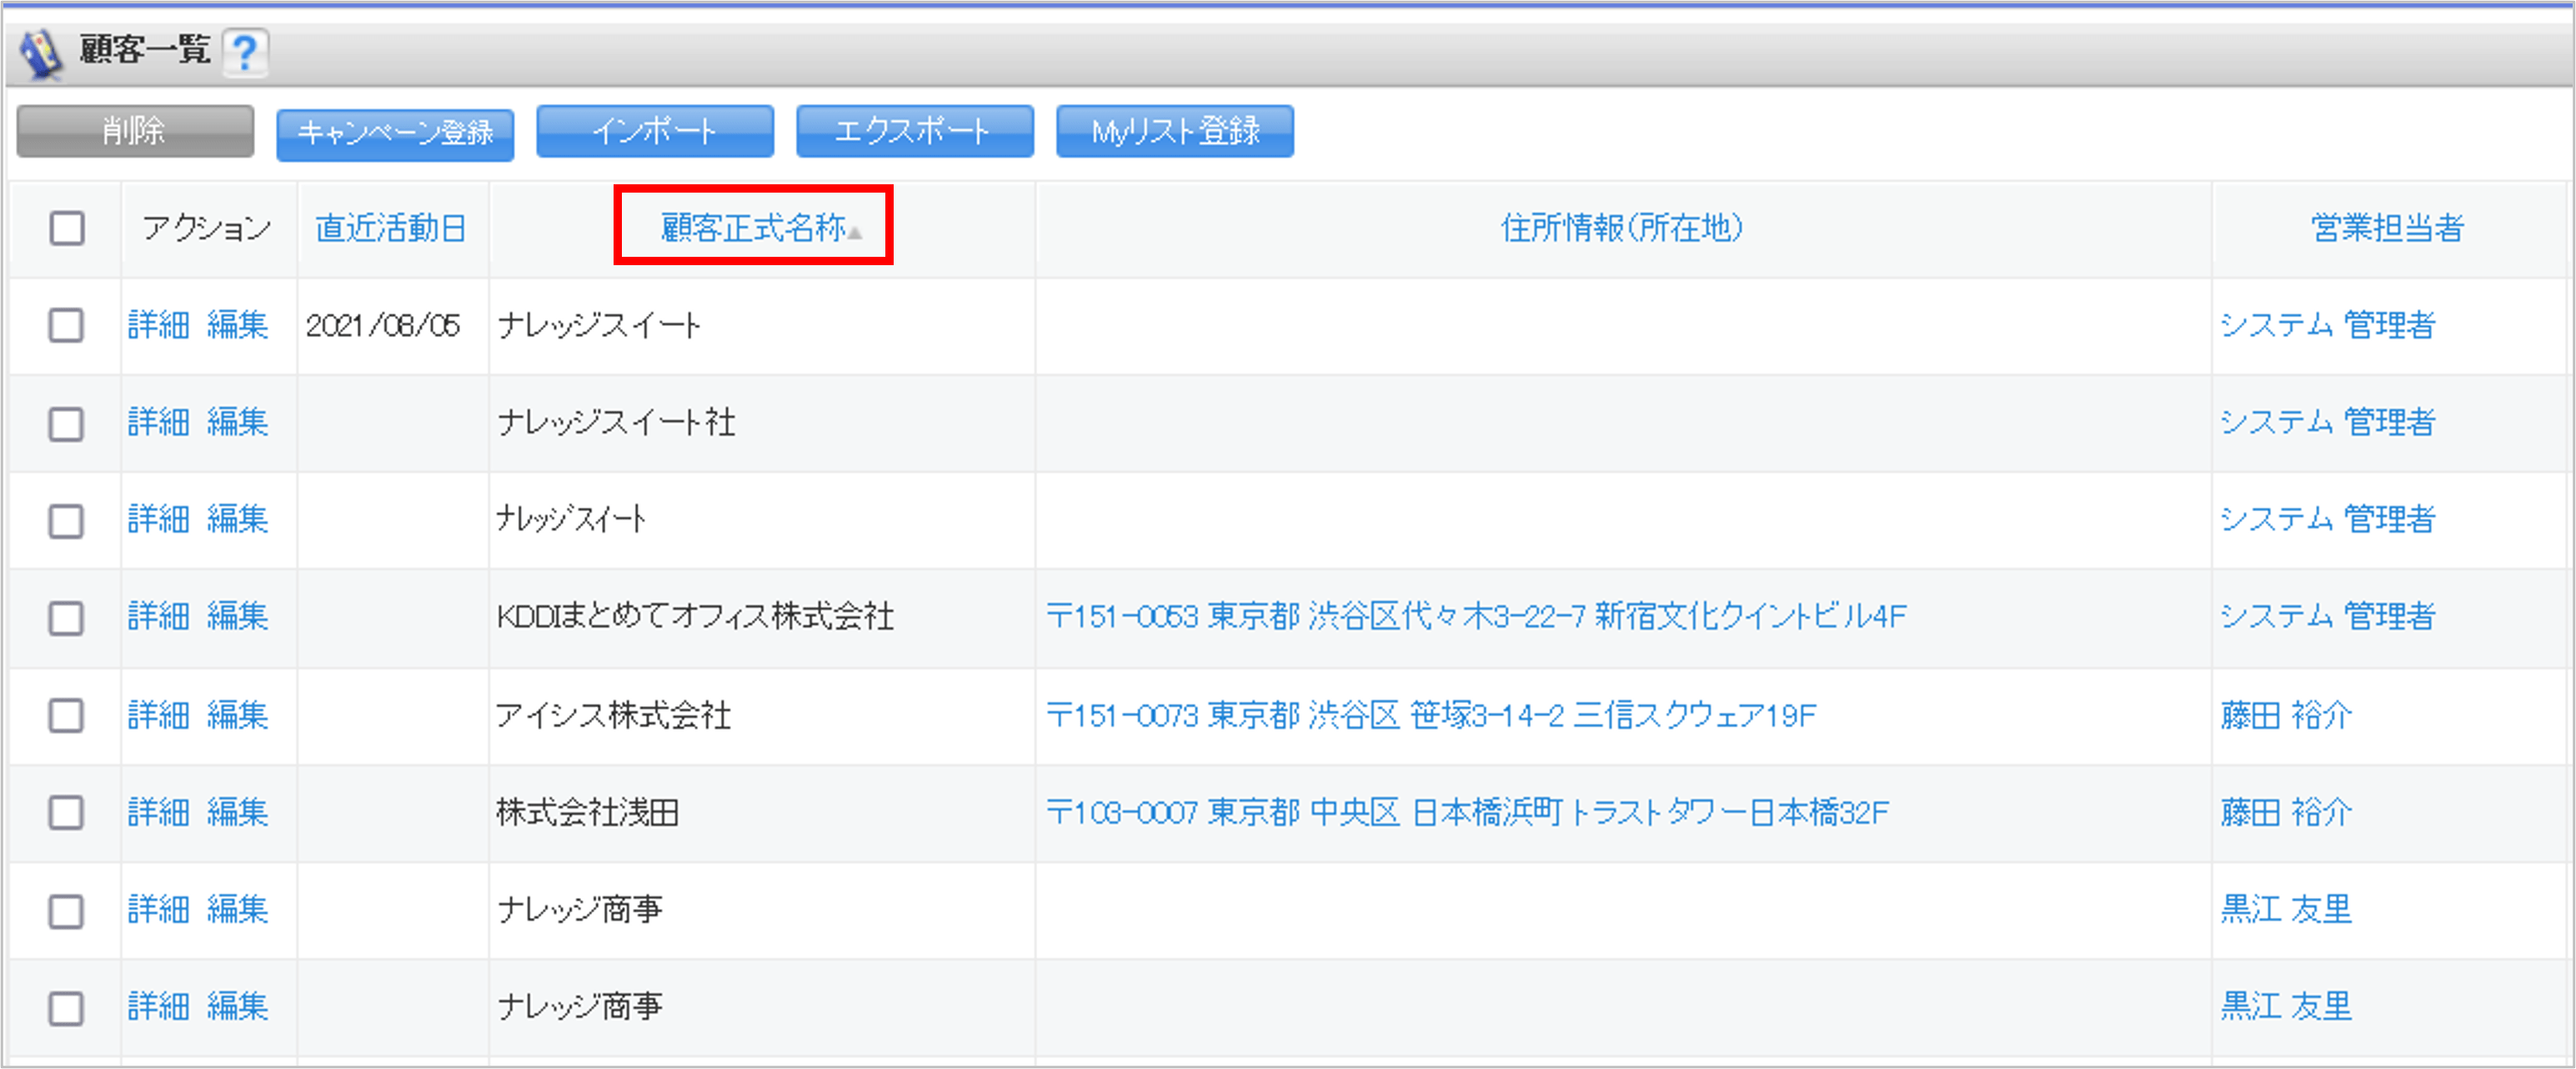Viewport: 2576px width, 1069px height.
Task: Click the 顧客一覧 notebook icon in the header
Action: (40, 53)
